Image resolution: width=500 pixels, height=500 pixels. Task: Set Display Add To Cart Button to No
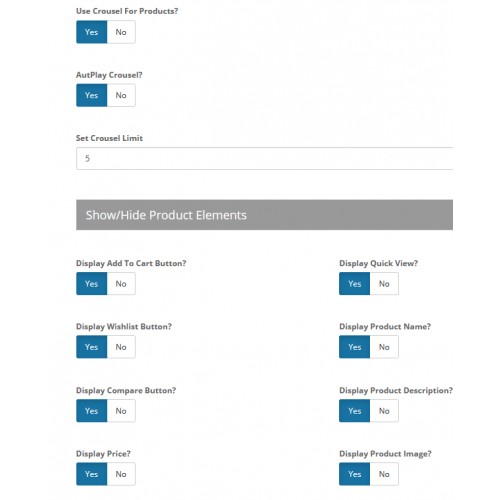(121, 284)
